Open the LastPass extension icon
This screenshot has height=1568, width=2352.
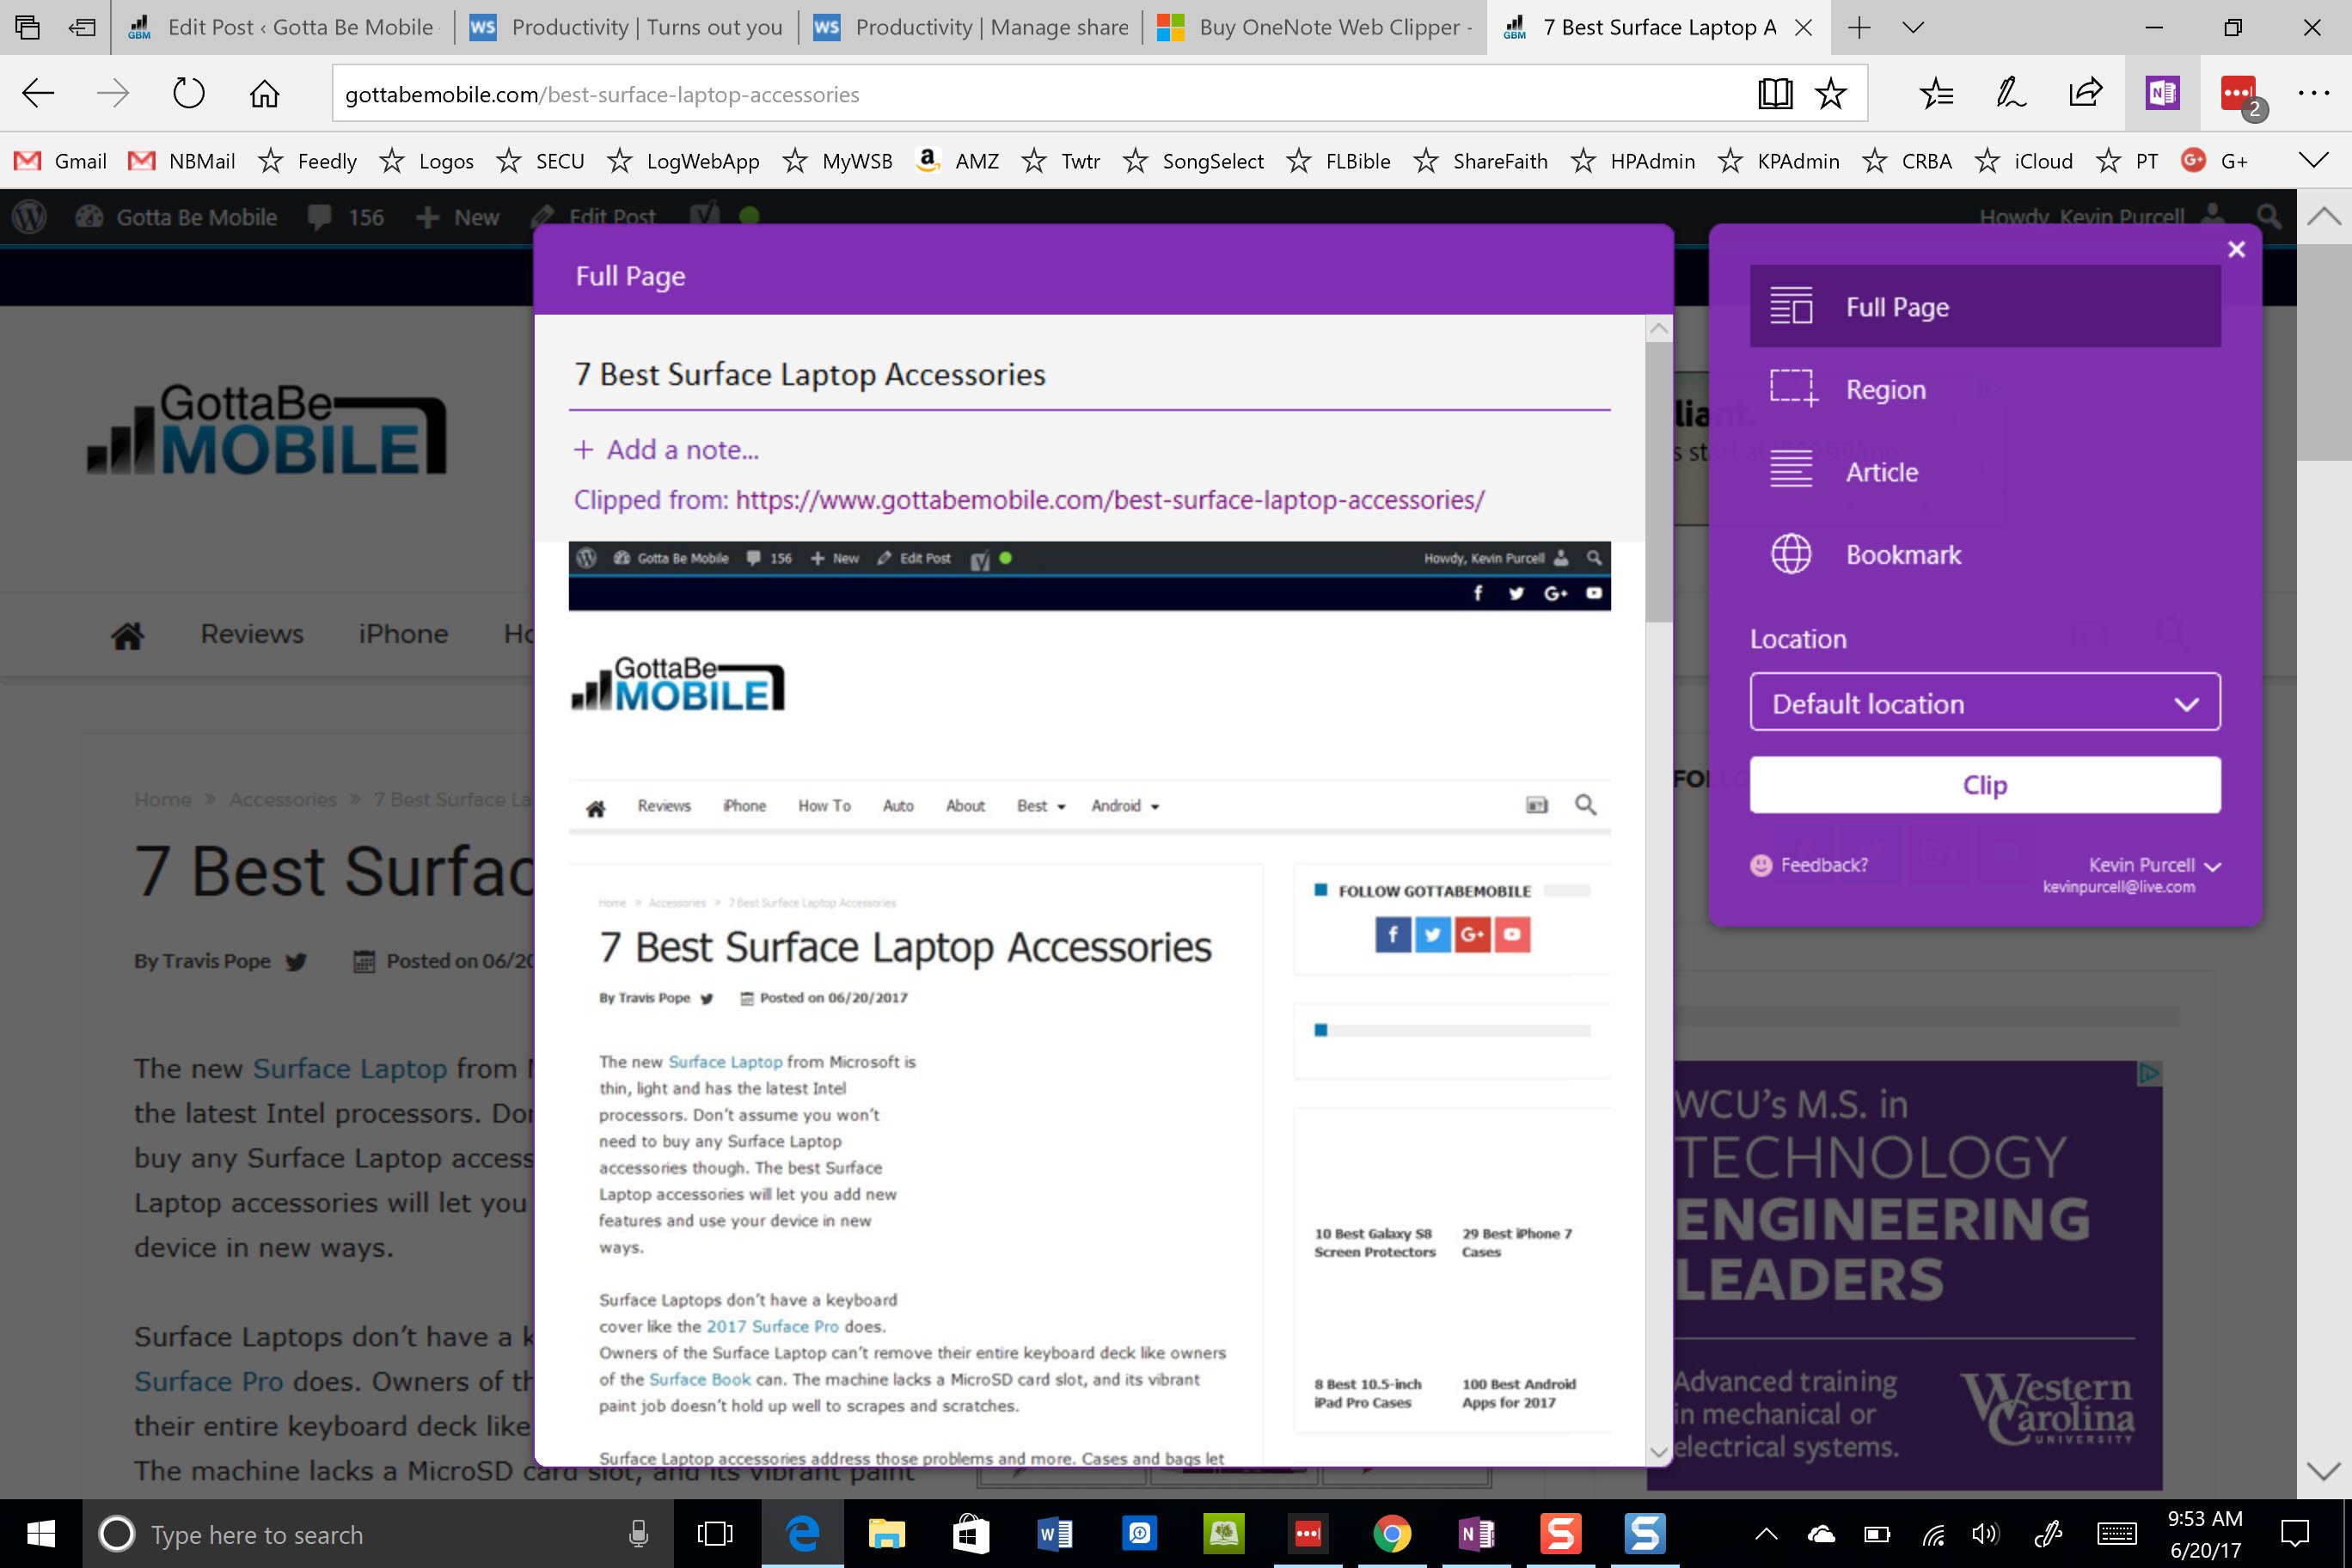click(x=2239, y=94)
